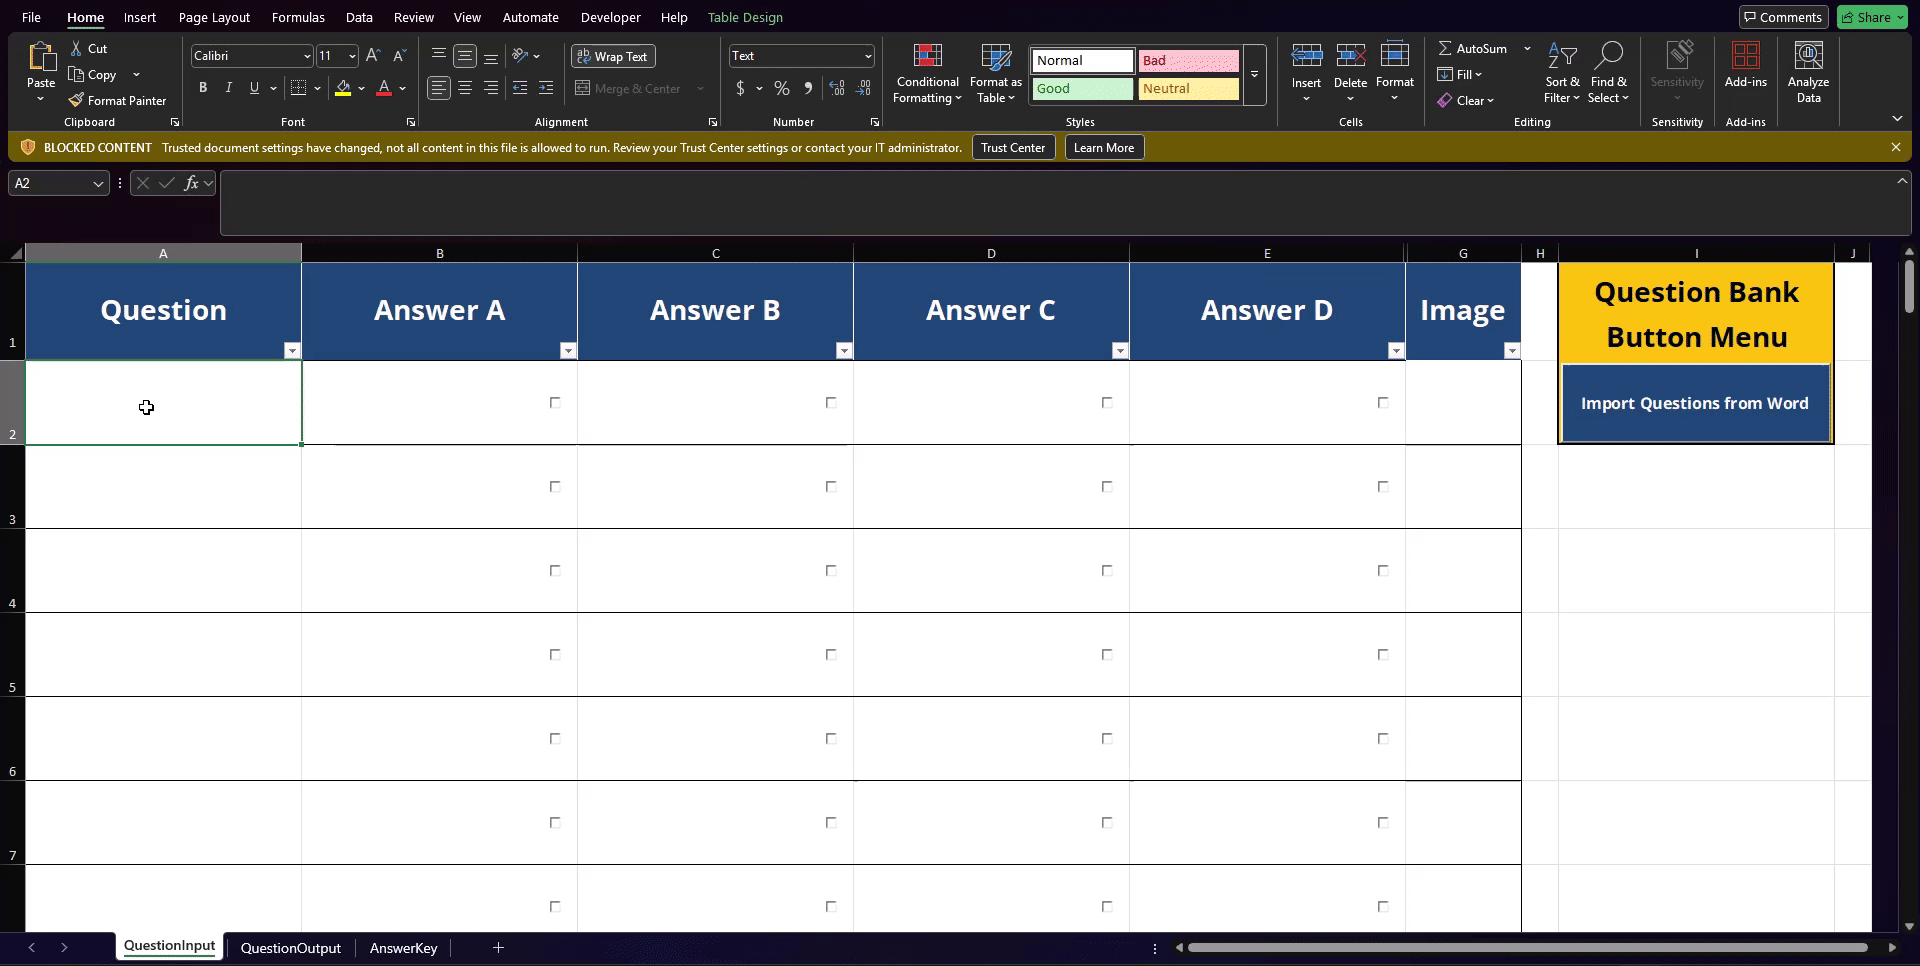Click Import Questions from Word button
This screenshot has height=966, width=1920.
(x=1695, y=403)
